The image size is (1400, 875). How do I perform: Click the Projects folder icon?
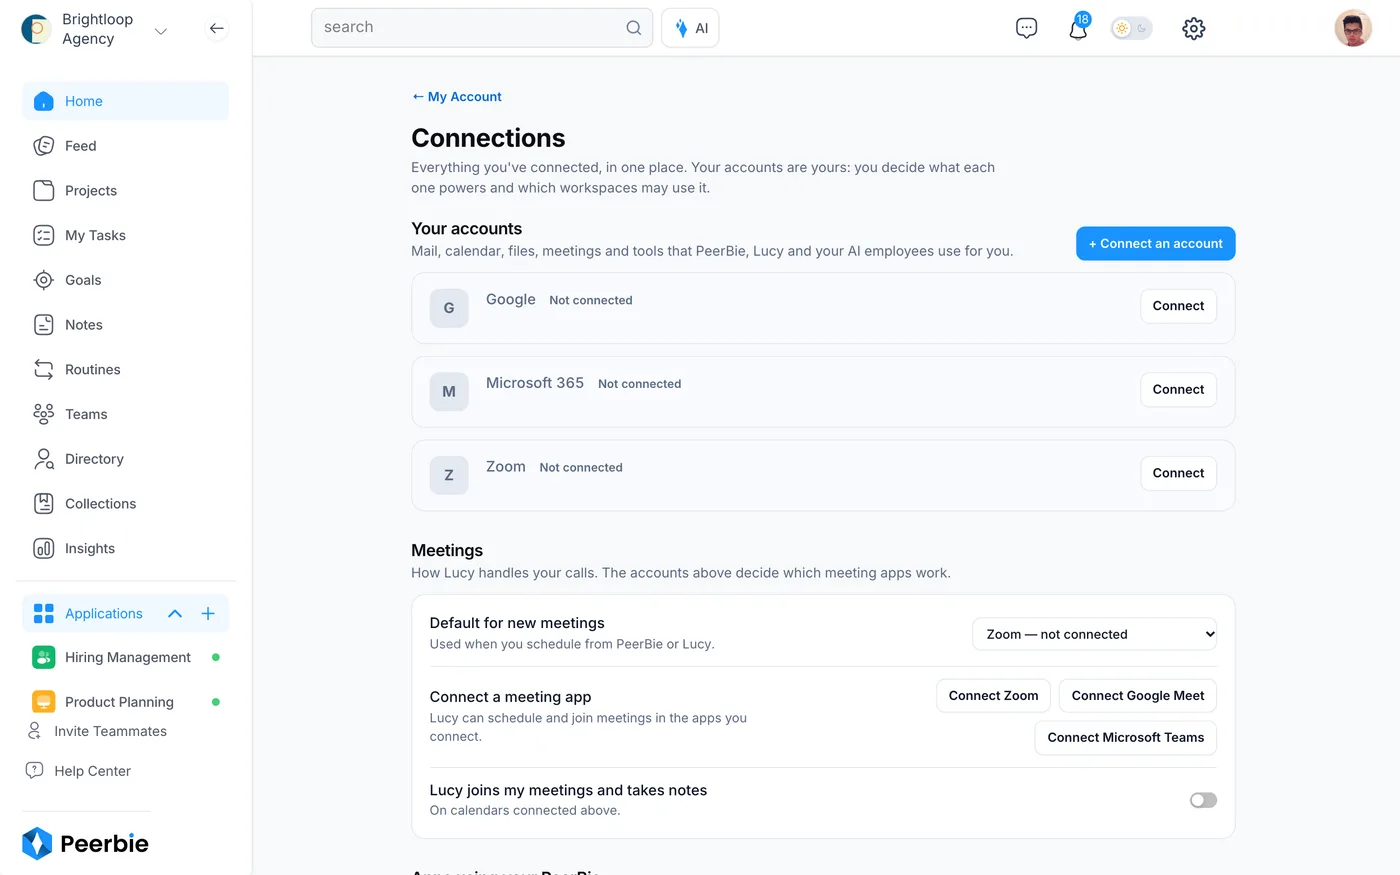tap(43, 190)
